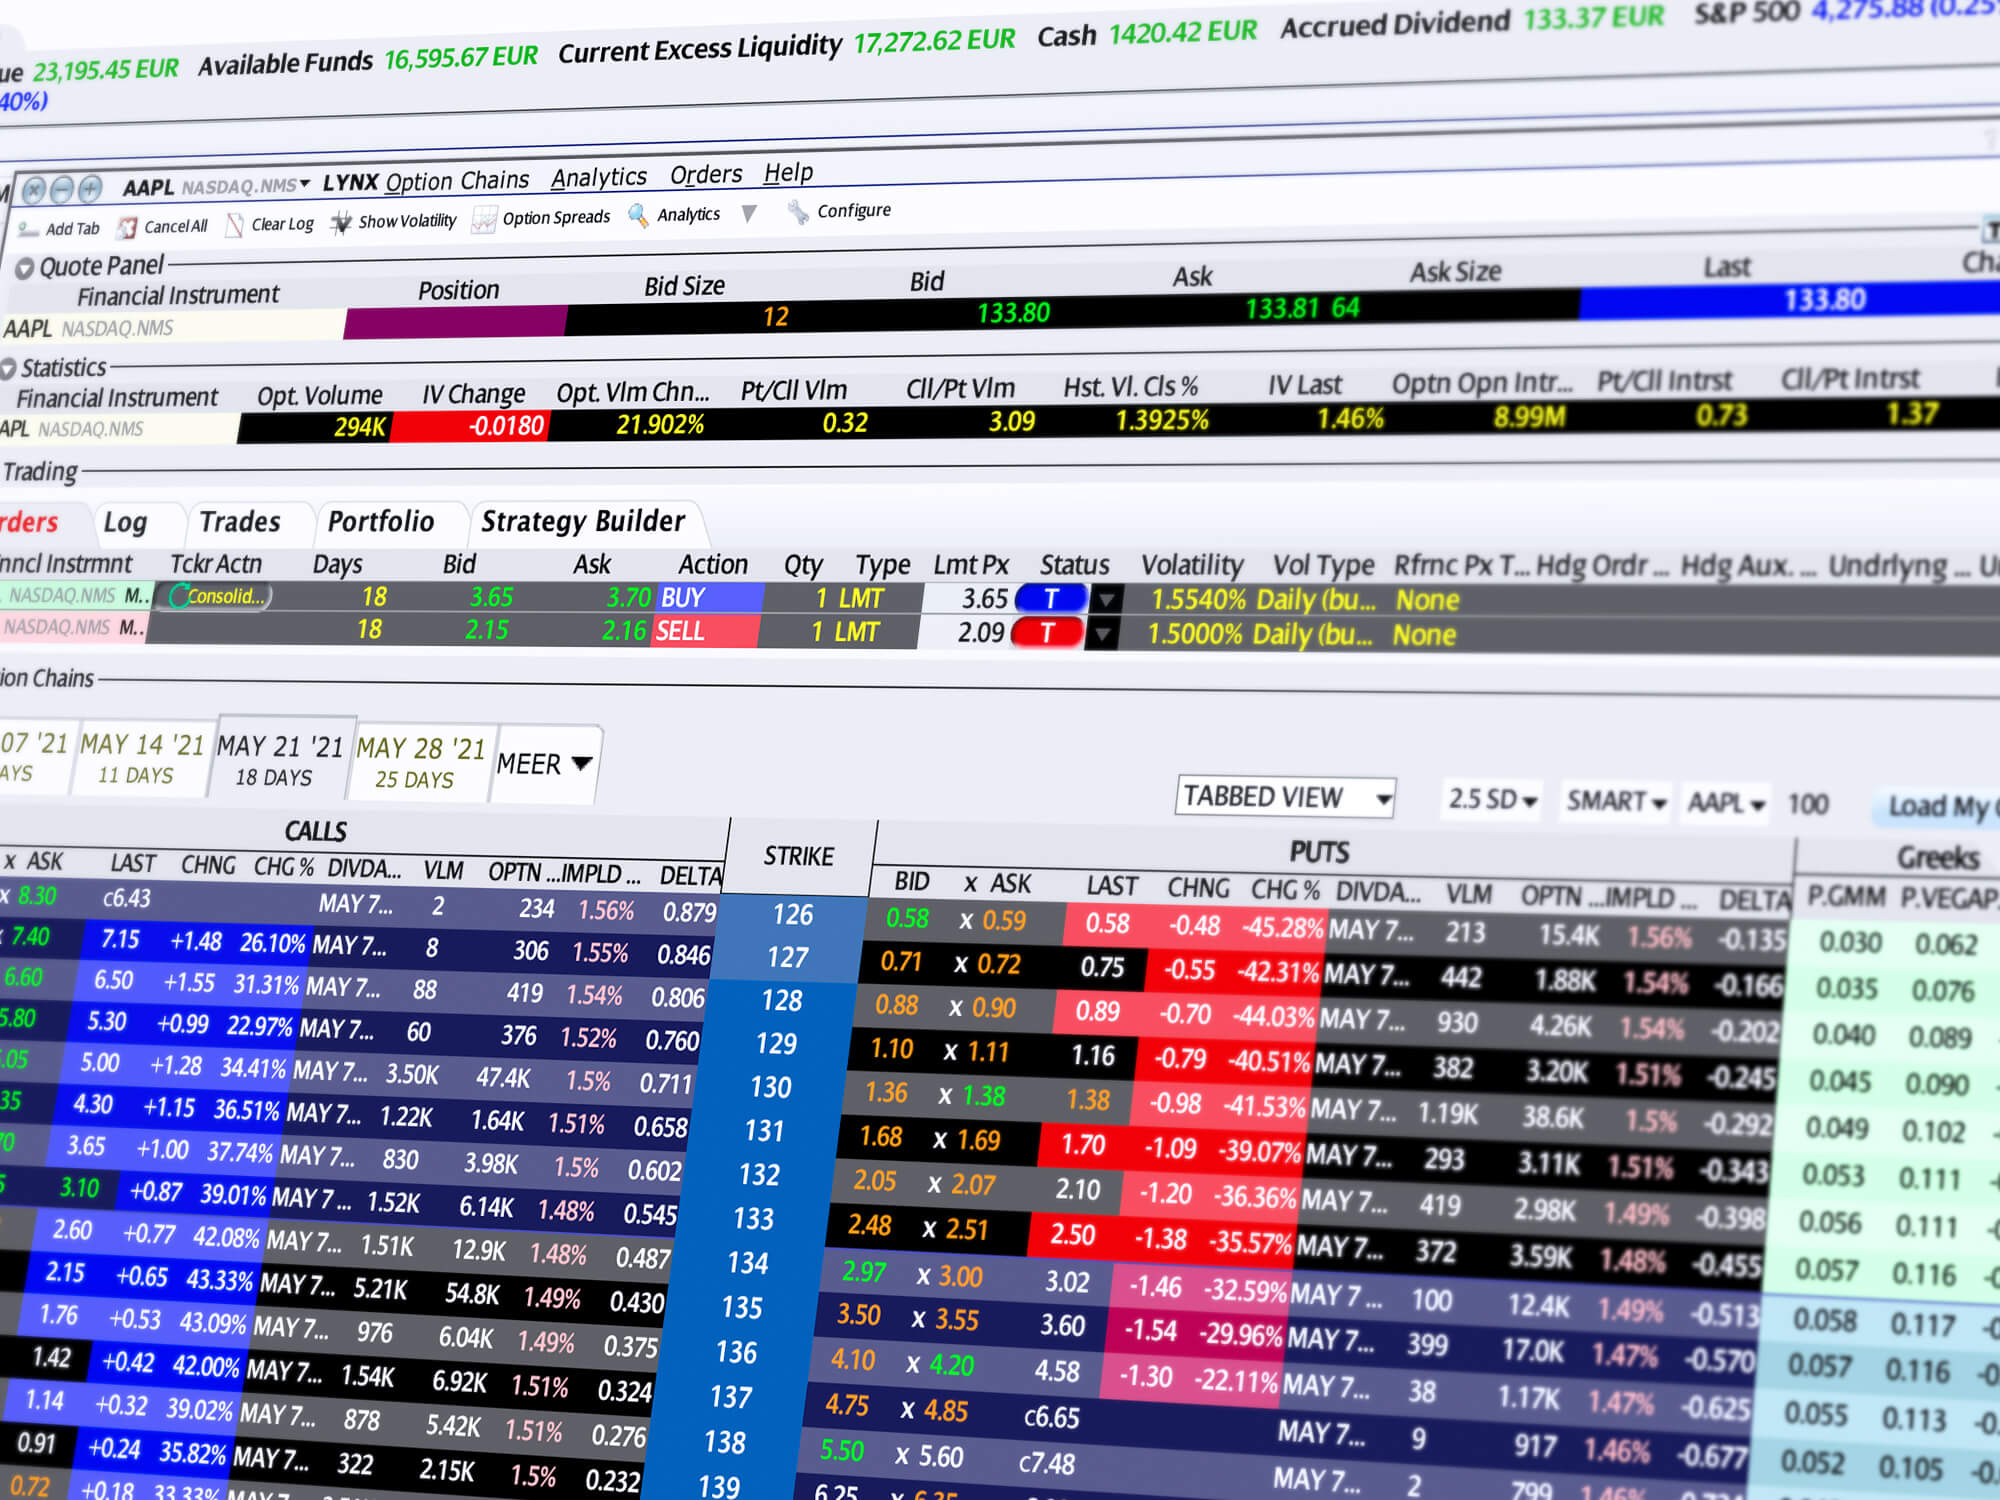Open the Help menu
Screen dimensions: 2000x1500
tap(788, 172)
